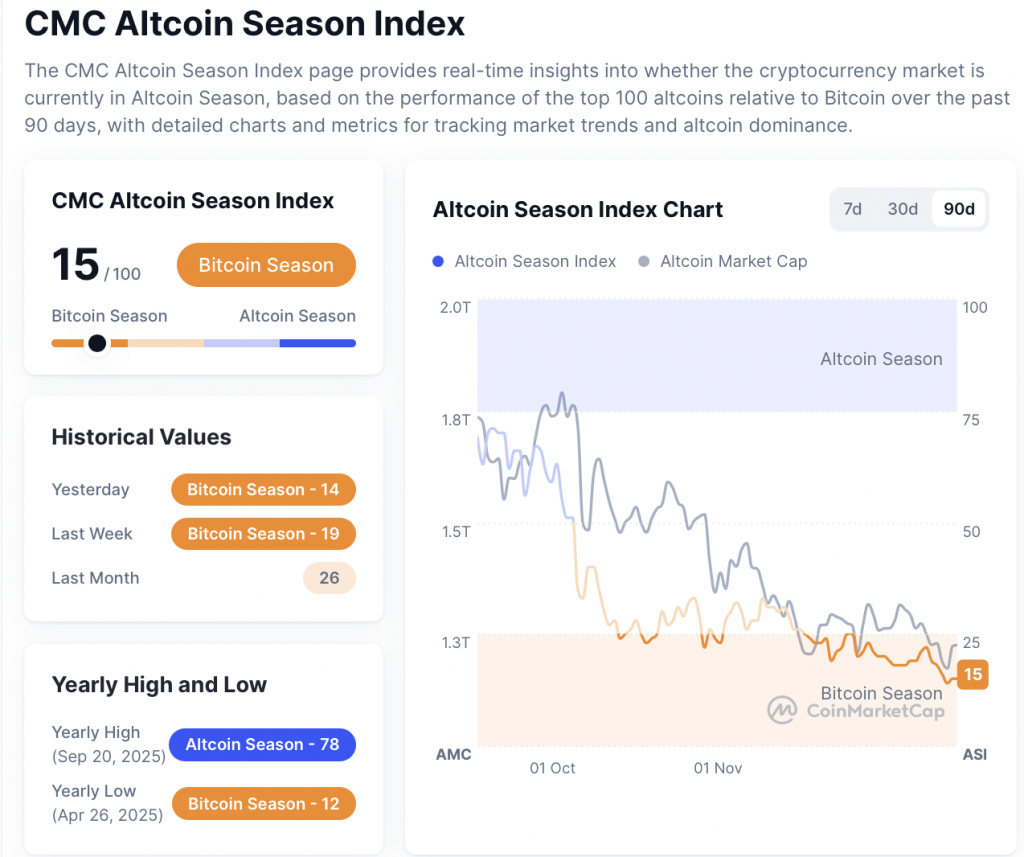This screenshot has height=857, width=1024.
Task: Click the black slider knob on the season gauge
Action: (x=96, y=343)
